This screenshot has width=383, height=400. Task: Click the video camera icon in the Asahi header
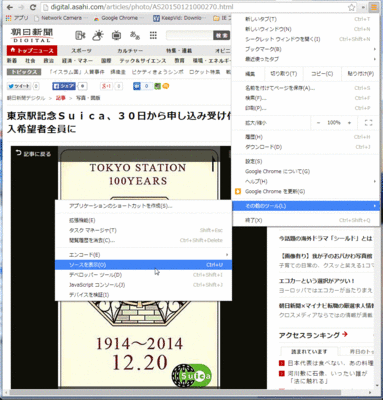click(x=80, y=35)
